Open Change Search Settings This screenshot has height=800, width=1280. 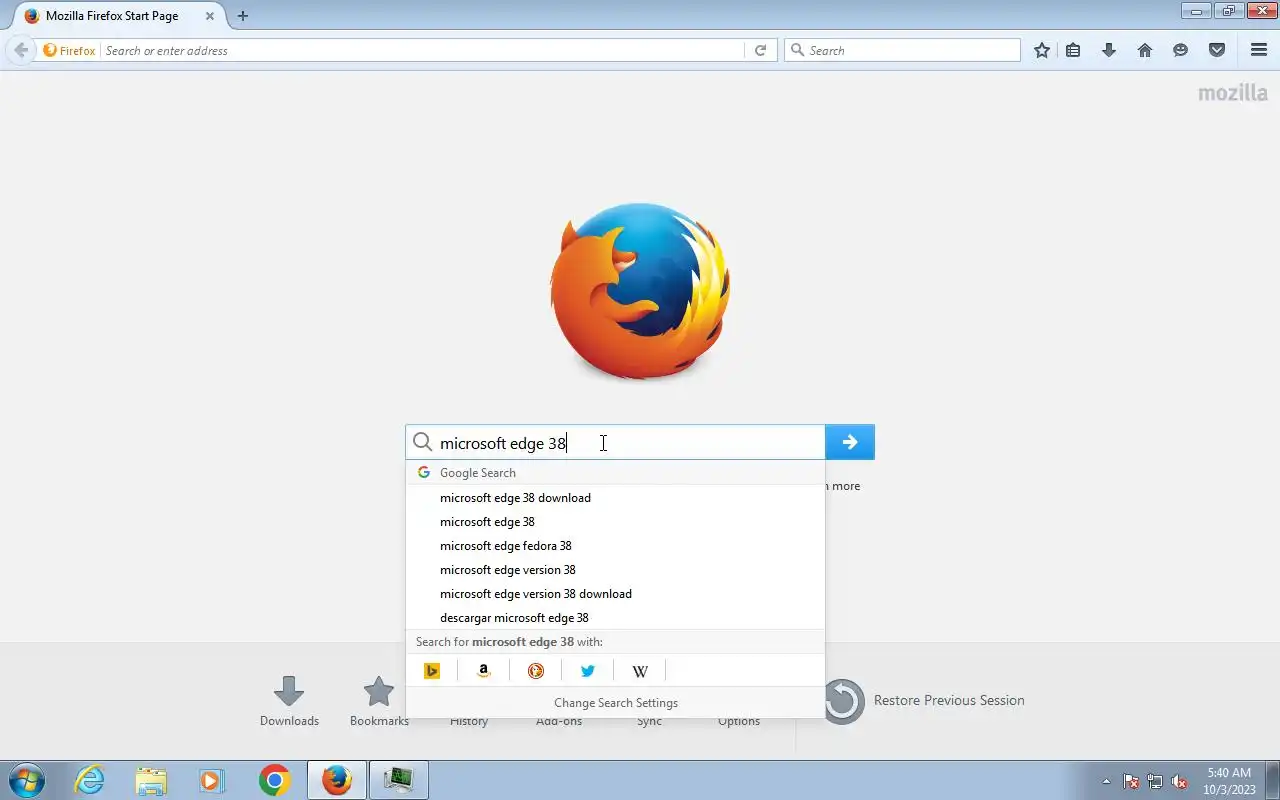616,703
